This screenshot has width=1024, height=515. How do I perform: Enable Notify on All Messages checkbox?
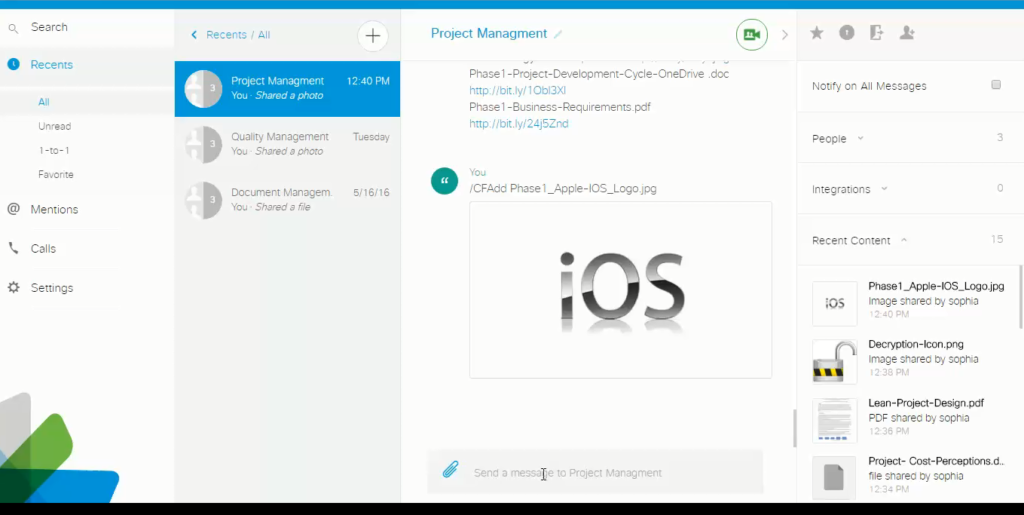click(996, 85)
